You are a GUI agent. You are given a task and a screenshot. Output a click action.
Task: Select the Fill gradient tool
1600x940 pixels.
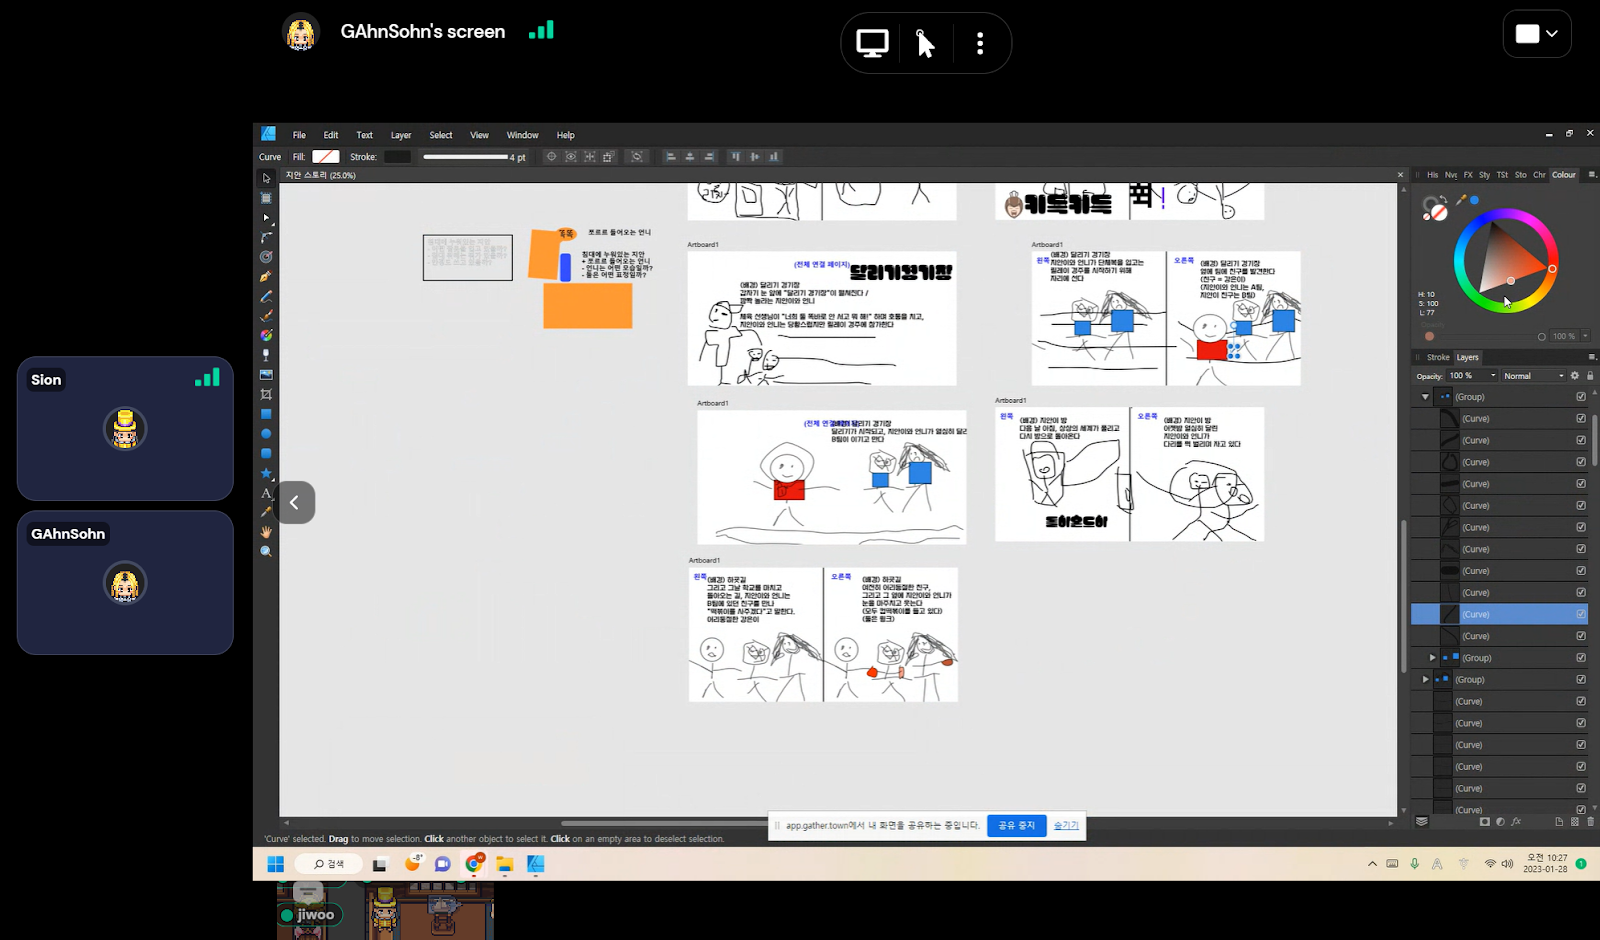click(266, 335)
